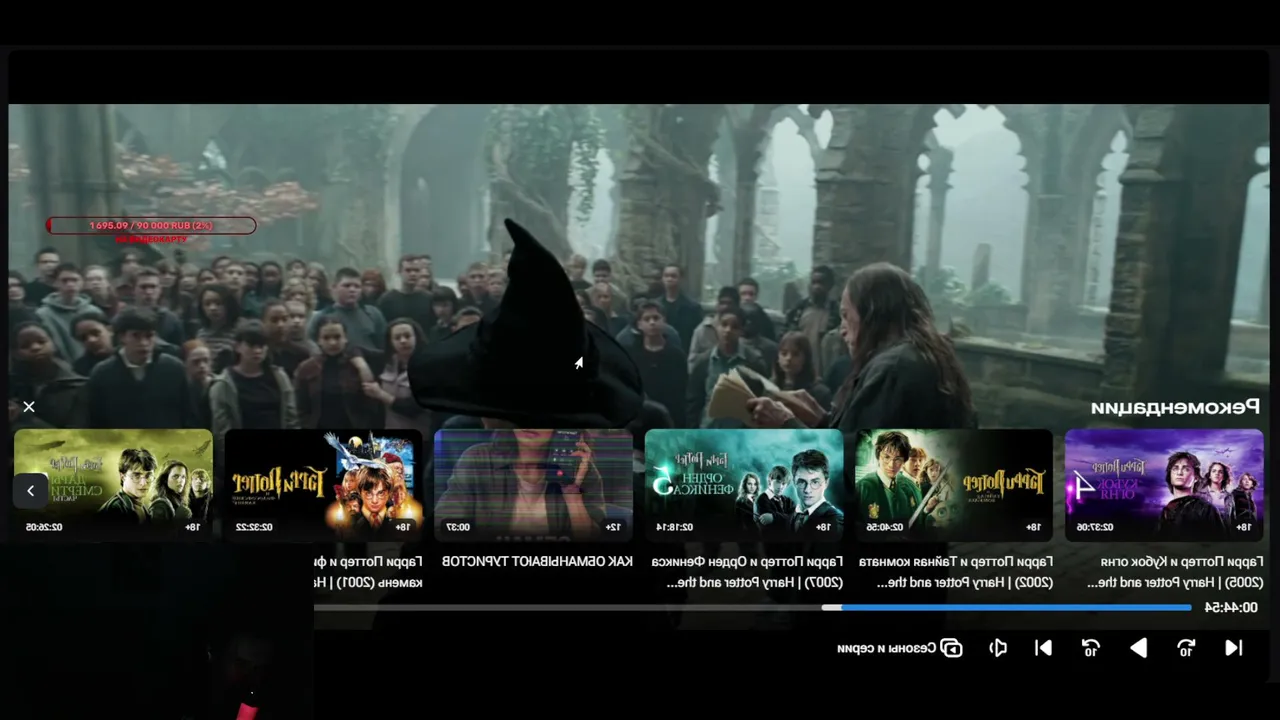Click the 00:44:54 time readout

click(1231, 607)
